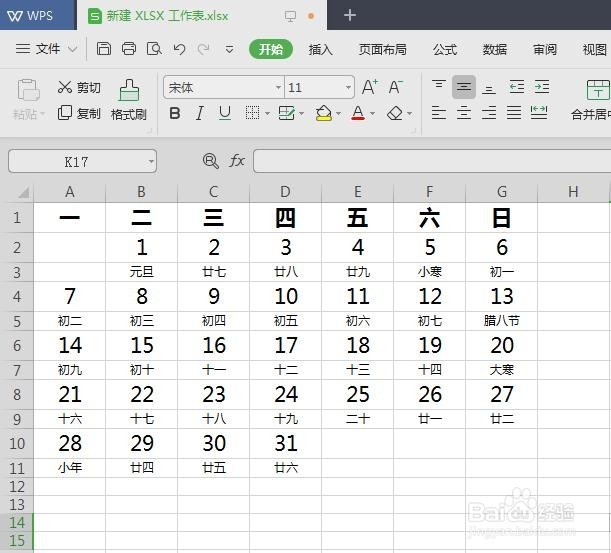The width and height of the screenshot is (611, 553).
Task: Expand the Name Box K17 dropdown
Action: 151,161
